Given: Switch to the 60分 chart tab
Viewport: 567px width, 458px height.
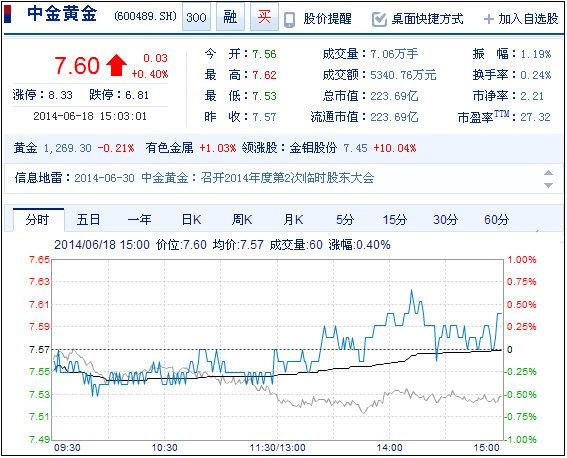Looking at the screenshot, I should [496, 220].
